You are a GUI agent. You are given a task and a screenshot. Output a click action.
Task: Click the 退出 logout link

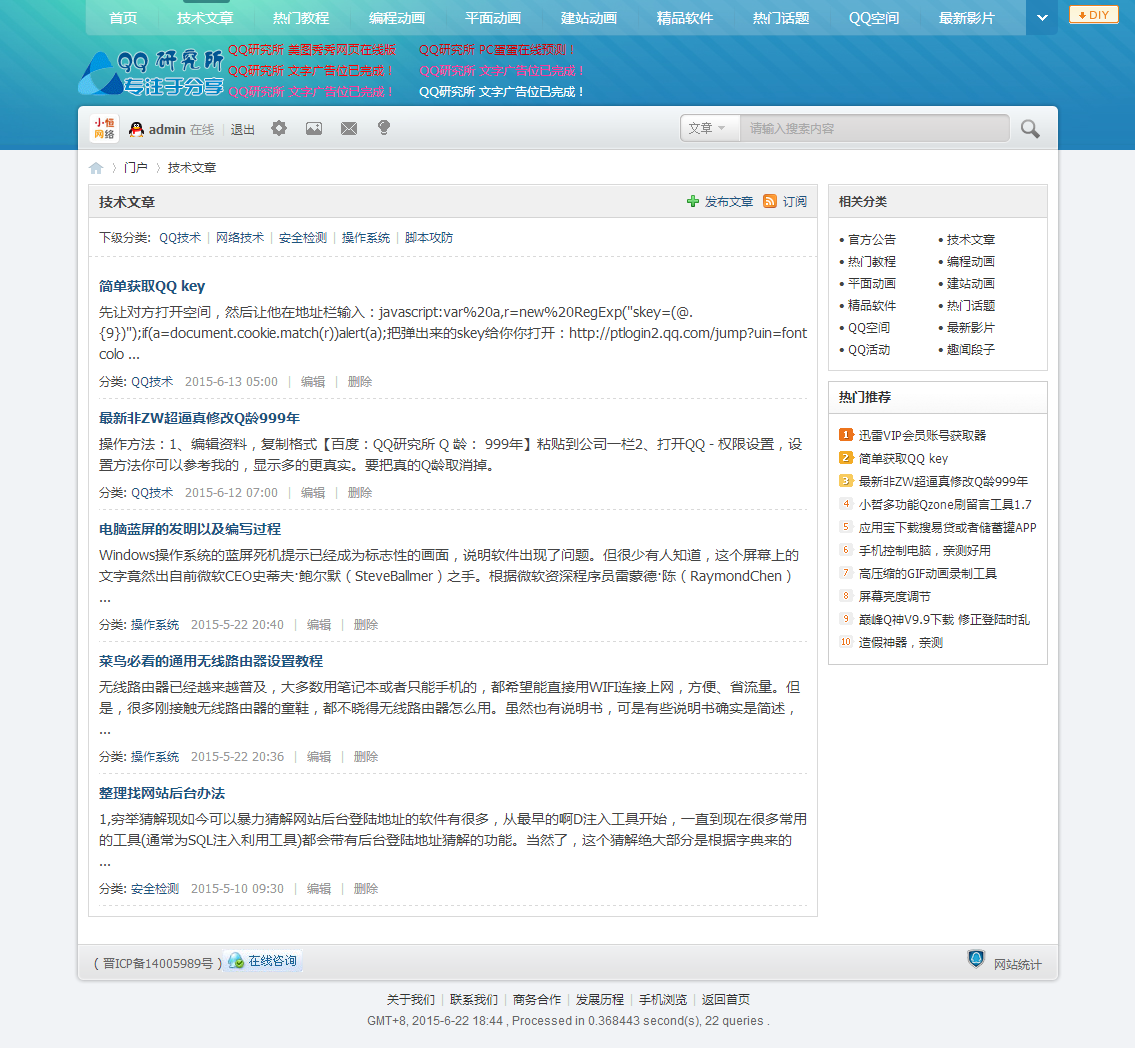click(242, 130)
